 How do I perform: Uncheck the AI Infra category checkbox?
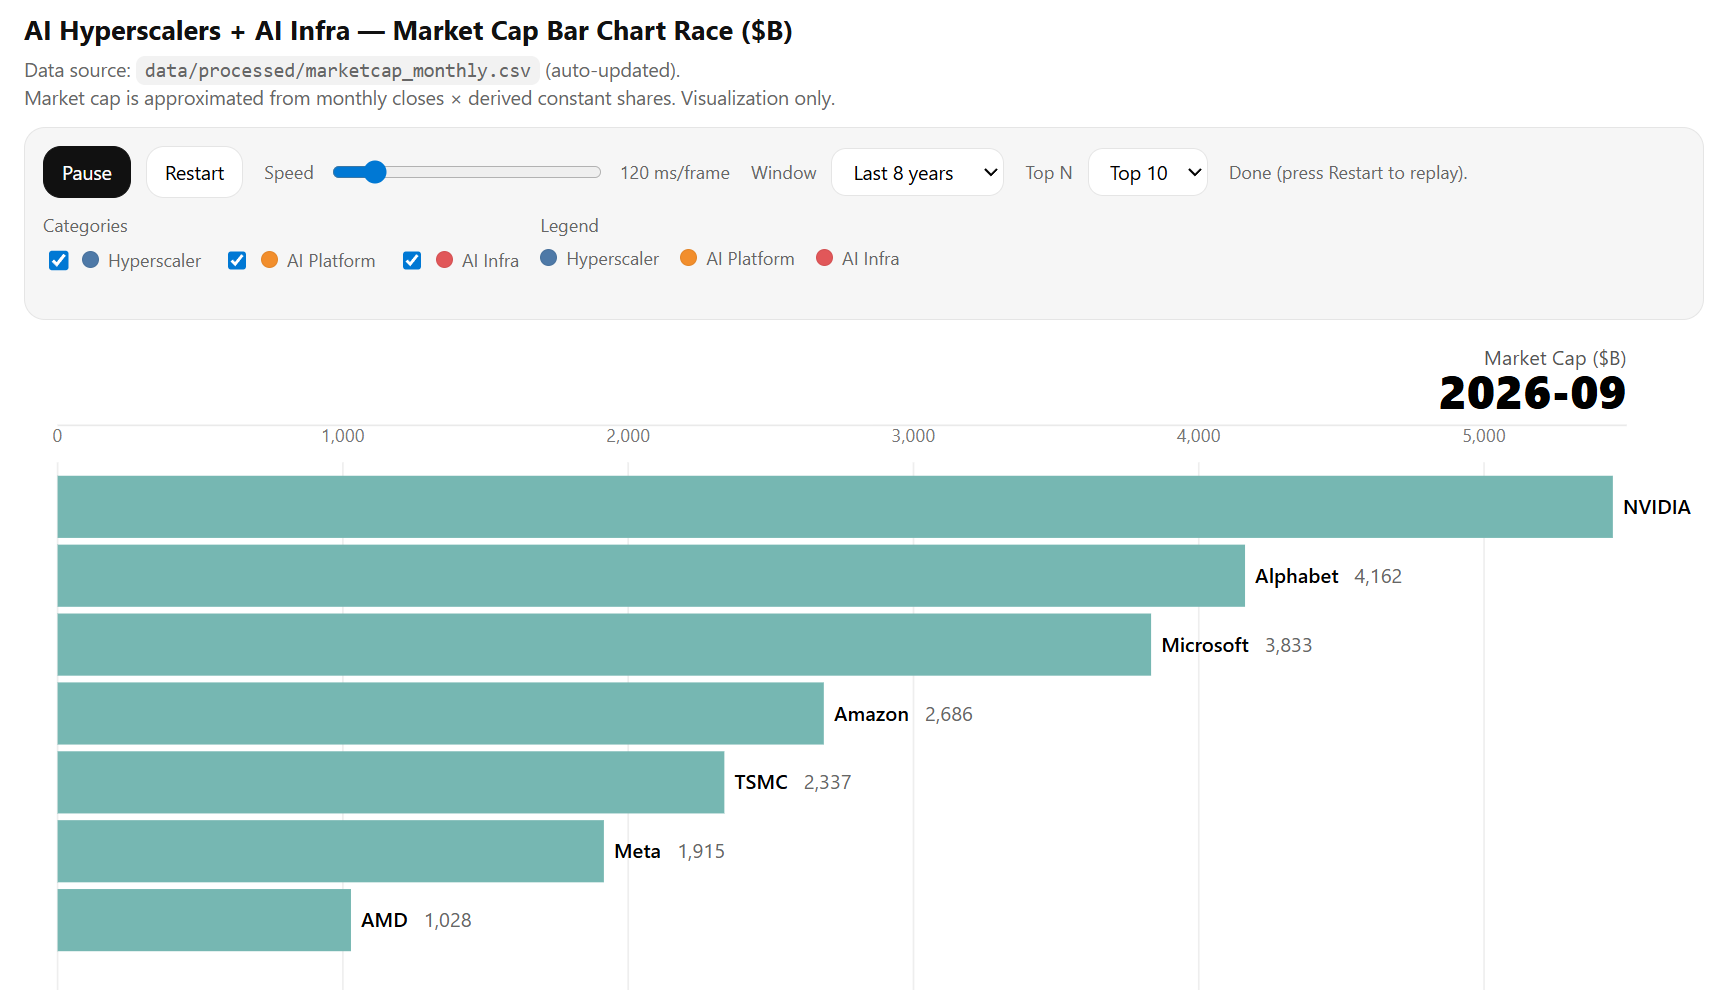click(x=412, y=261)
